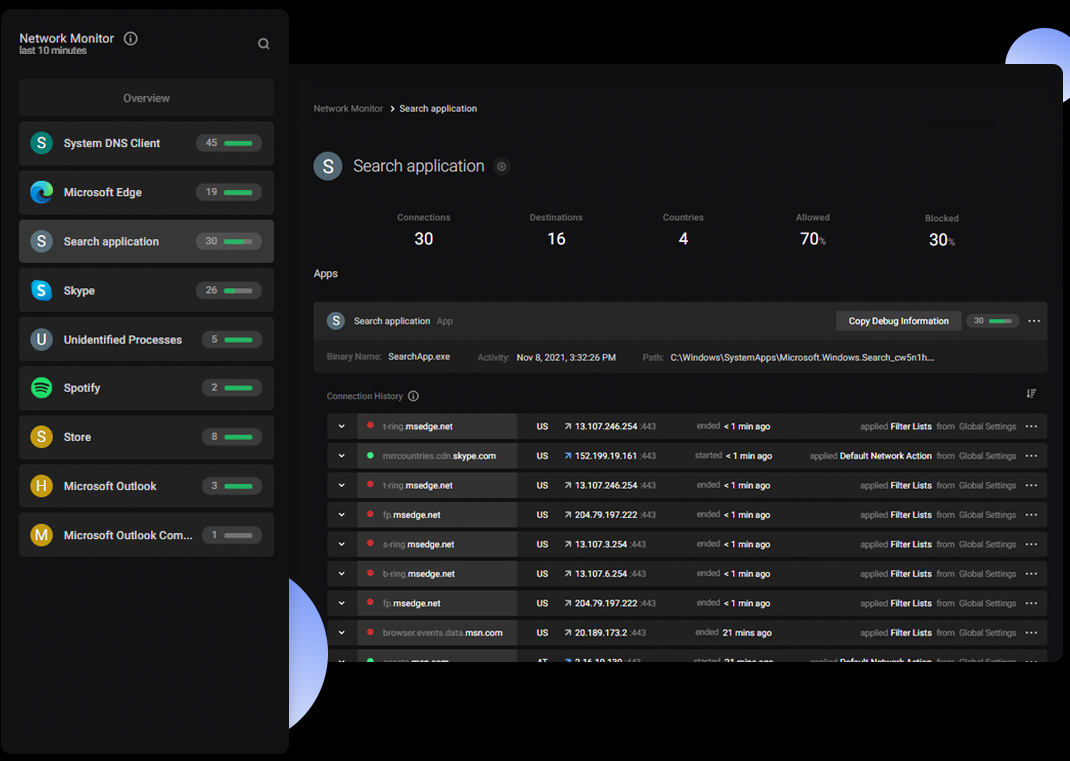Click the gear icon beside Search application heading
This screenshot has height=761, width=1070.
502,167
